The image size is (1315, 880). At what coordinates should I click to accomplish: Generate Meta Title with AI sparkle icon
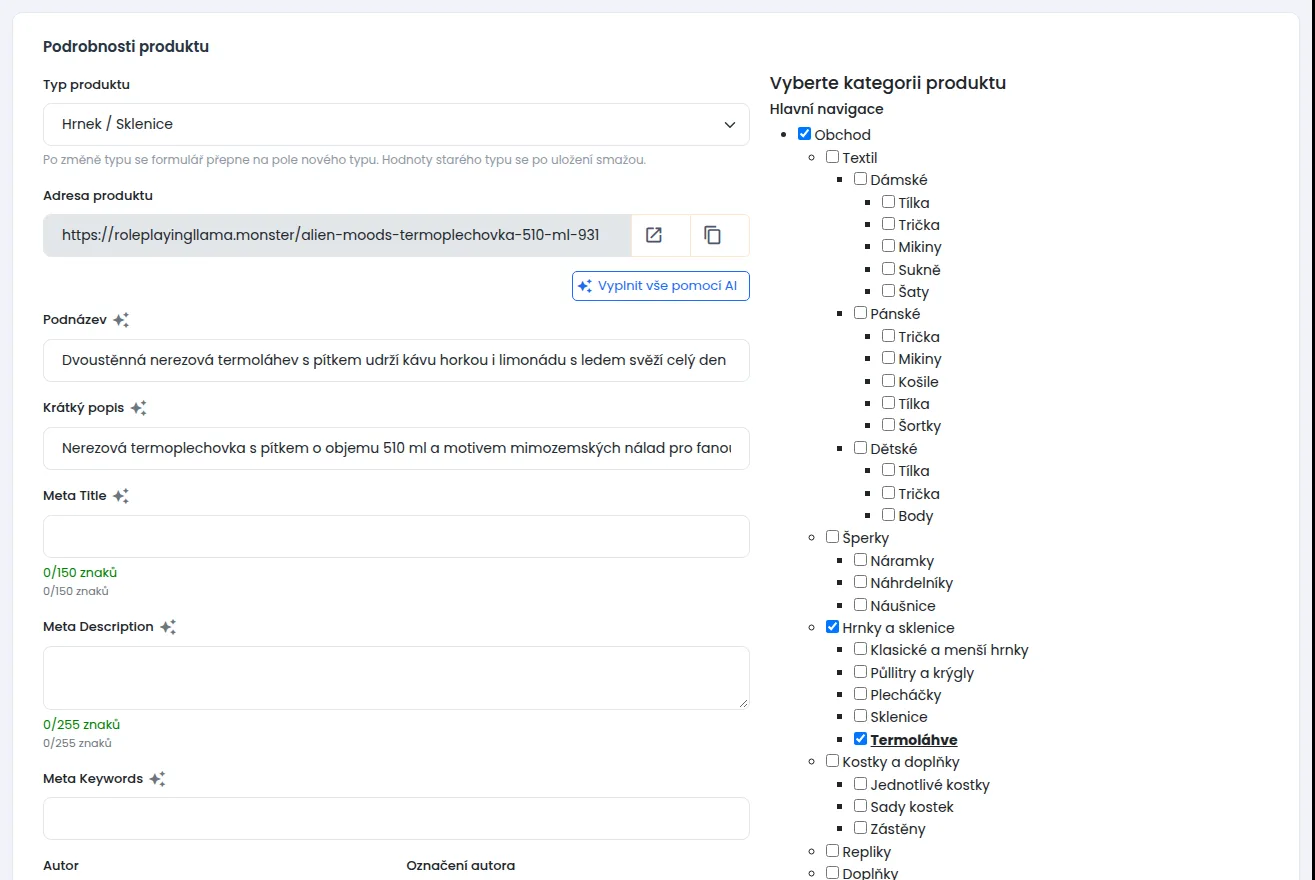121,496
